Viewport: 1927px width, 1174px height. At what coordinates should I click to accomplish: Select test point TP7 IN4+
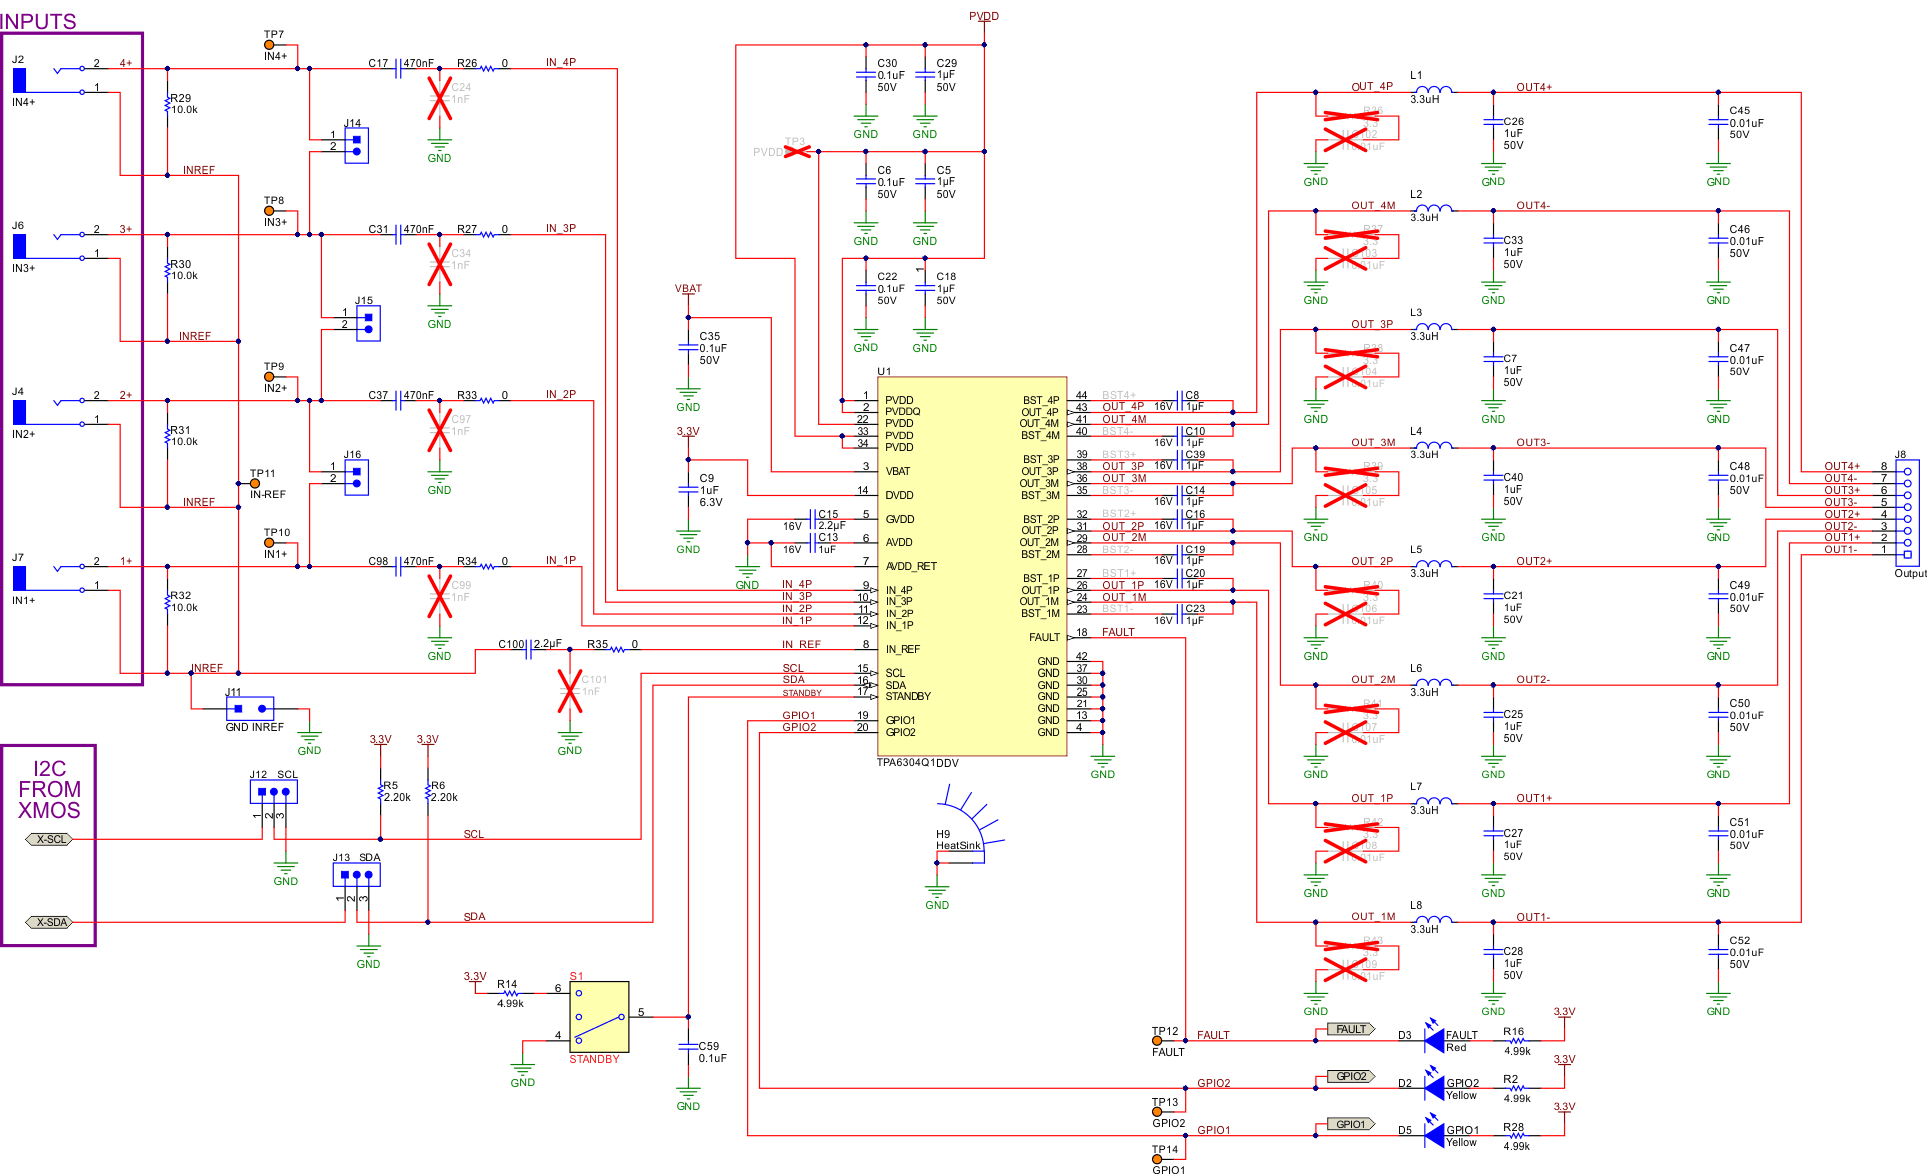pos(268,44)
